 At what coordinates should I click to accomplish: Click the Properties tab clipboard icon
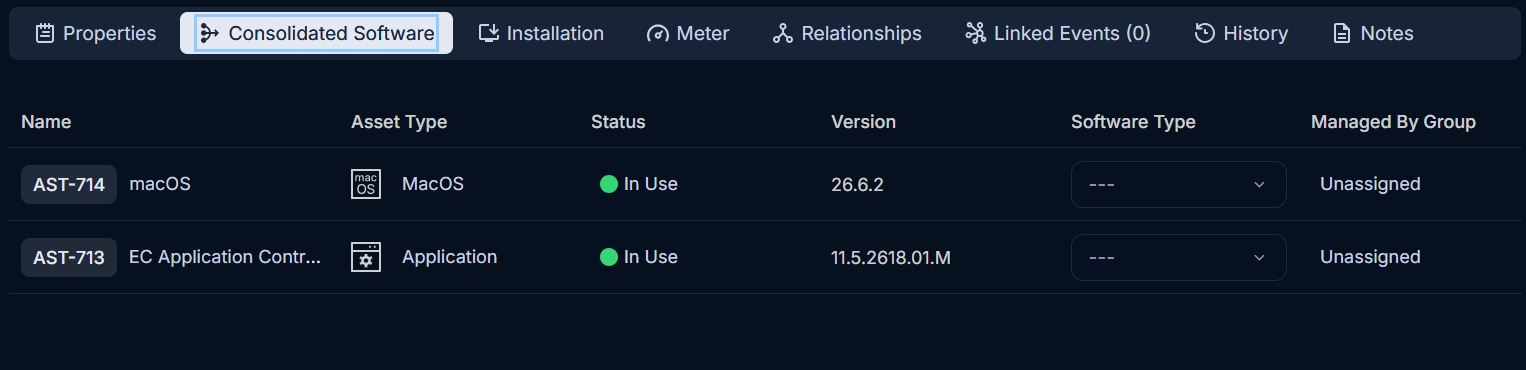click(x=44, y=33)
